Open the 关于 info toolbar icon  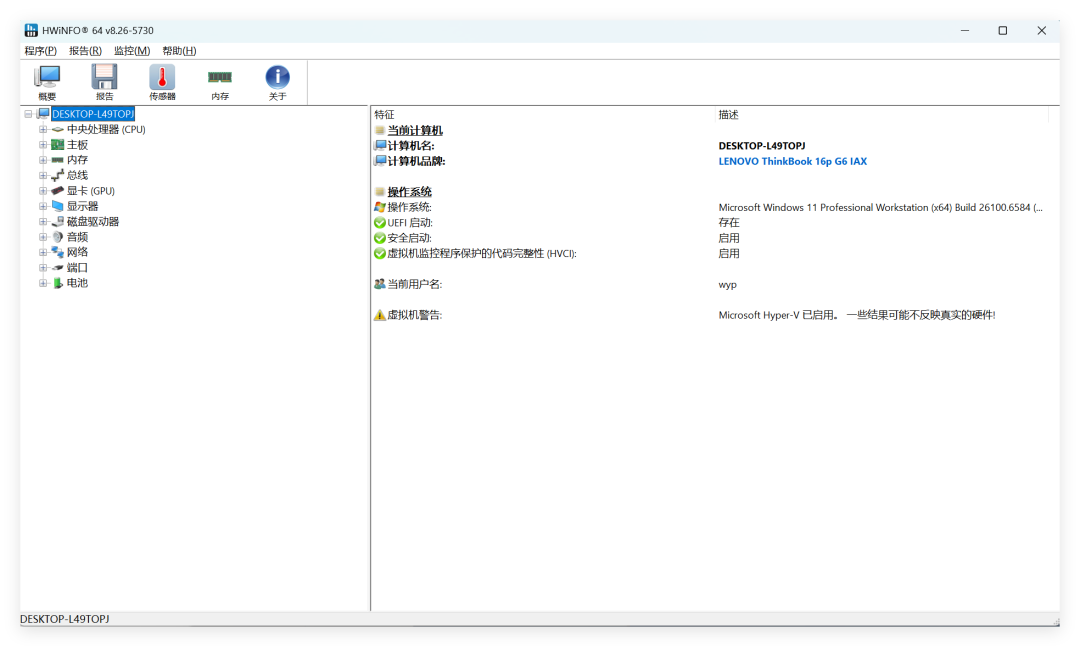278,82
